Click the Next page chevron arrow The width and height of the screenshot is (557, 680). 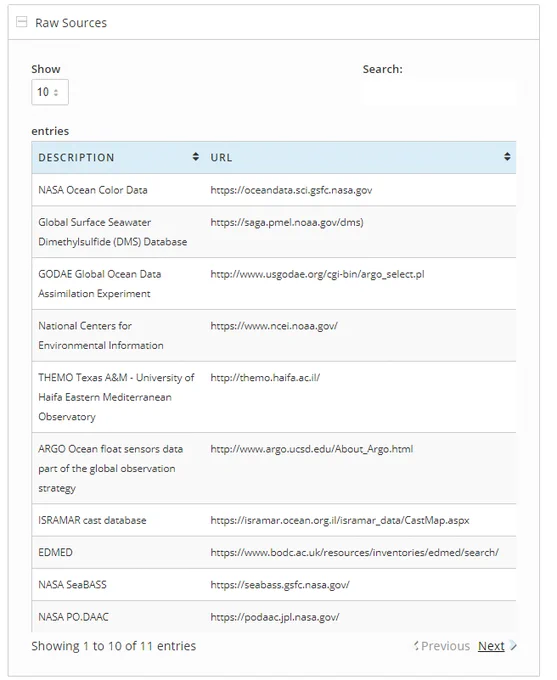coord(514,646)
